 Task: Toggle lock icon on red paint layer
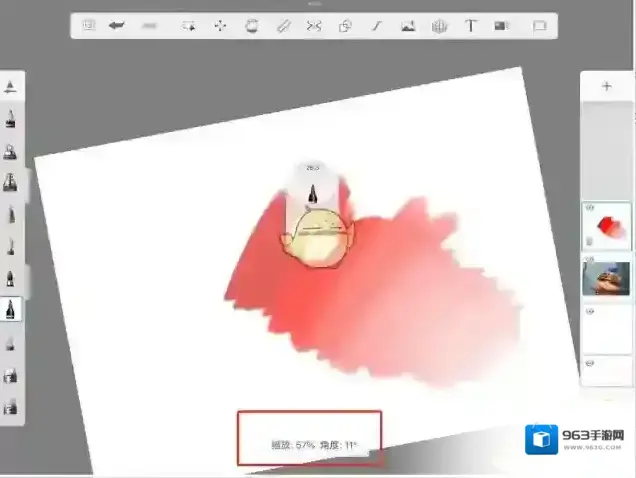click(589, 241)
